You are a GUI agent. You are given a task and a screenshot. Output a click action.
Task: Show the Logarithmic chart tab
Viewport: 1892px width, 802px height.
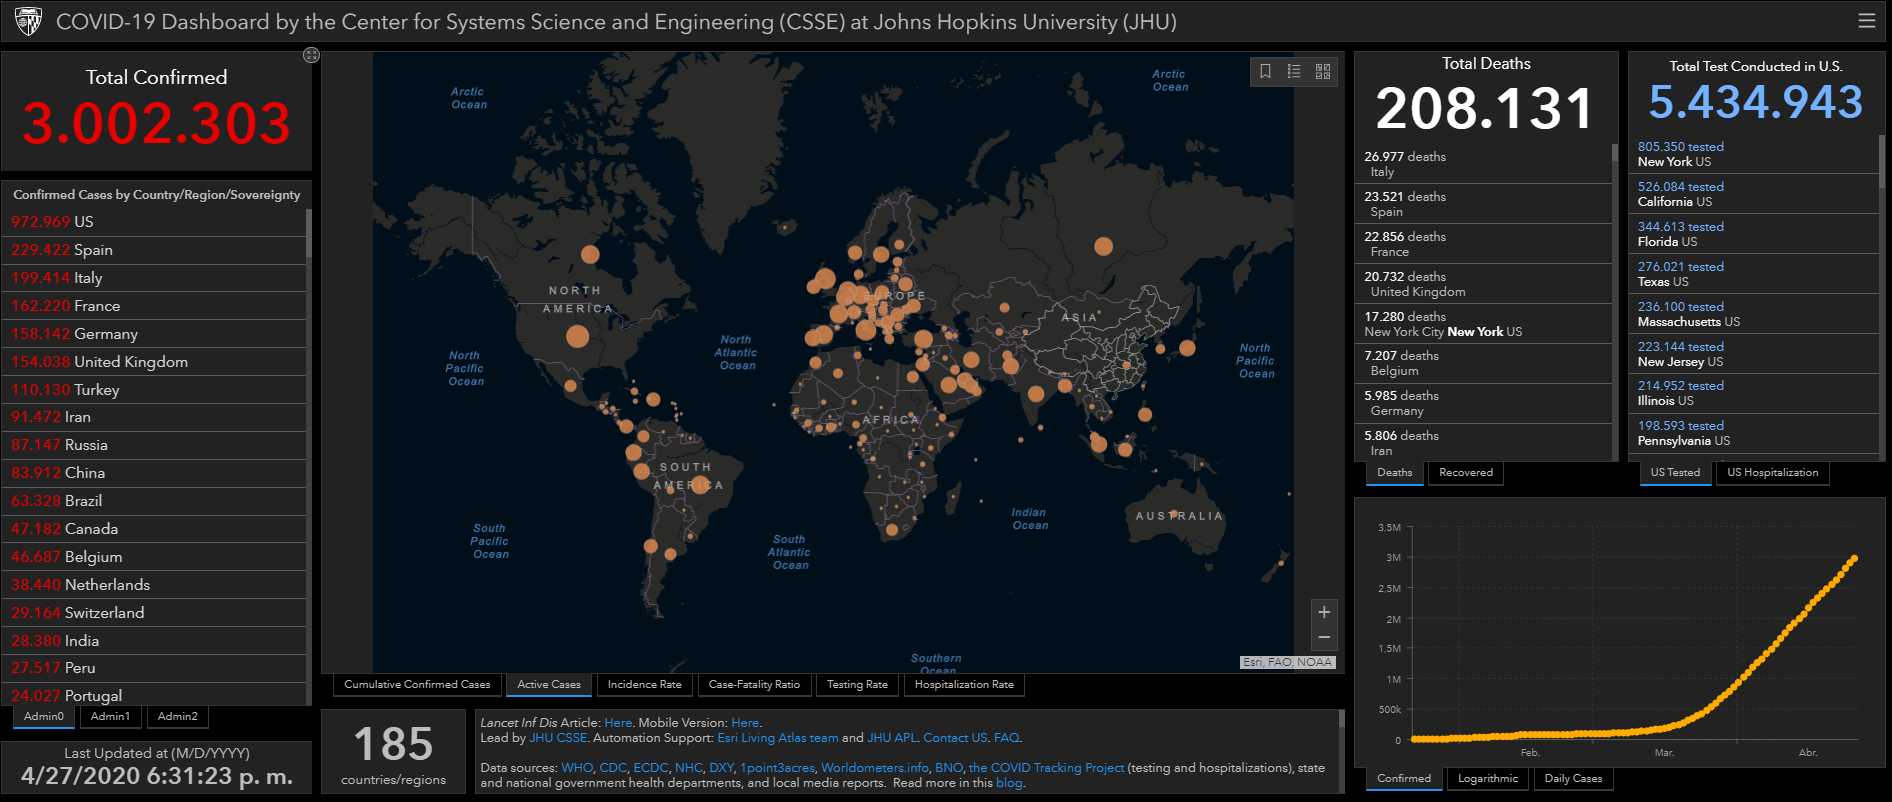[1488, 779]
